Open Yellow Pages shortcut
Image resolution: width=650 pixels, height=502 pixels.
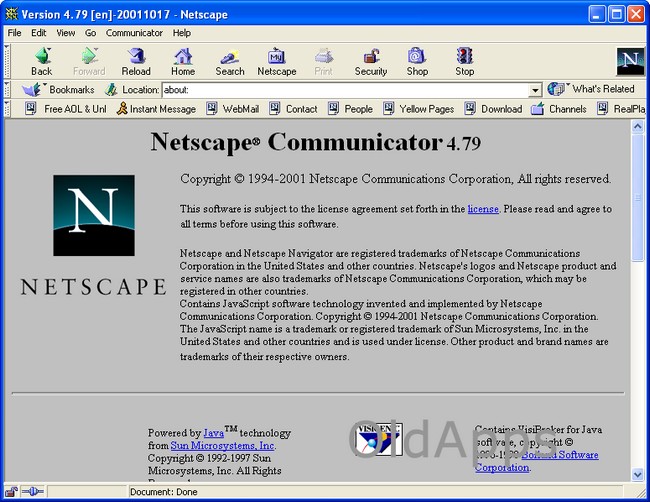click(x=418, y=109)
